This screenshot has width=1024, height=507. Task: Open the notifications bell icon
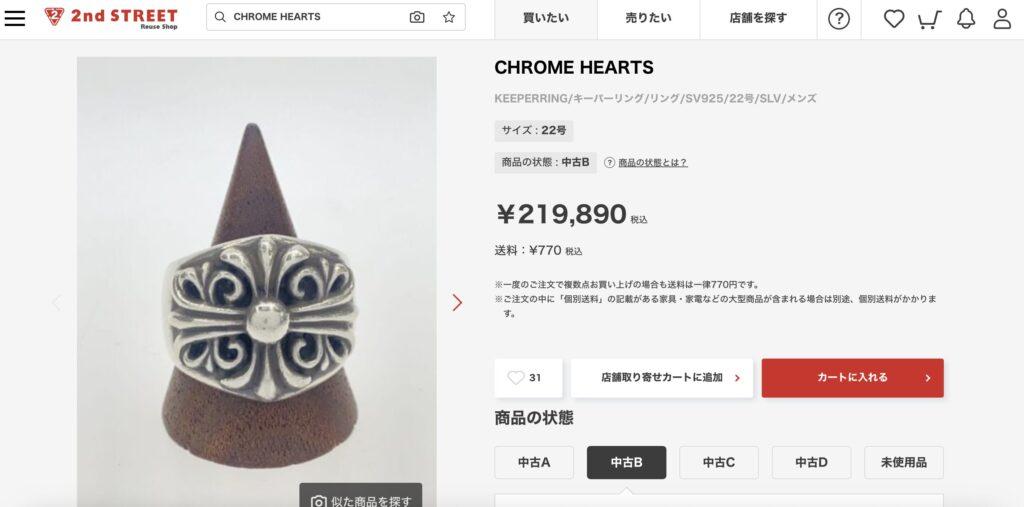tap(965, 19)
